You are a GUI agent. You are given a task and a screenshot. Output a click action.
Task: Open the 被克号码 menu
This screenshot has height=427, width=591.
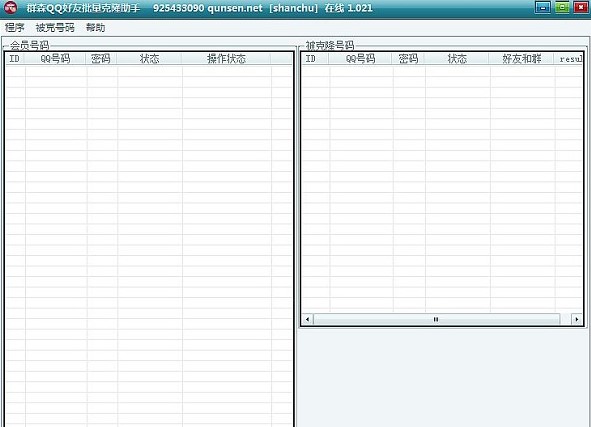[x=55, y=28]
